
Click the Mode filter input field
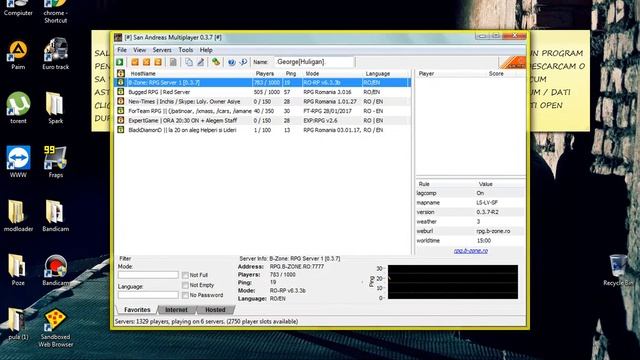pos(148,275)
